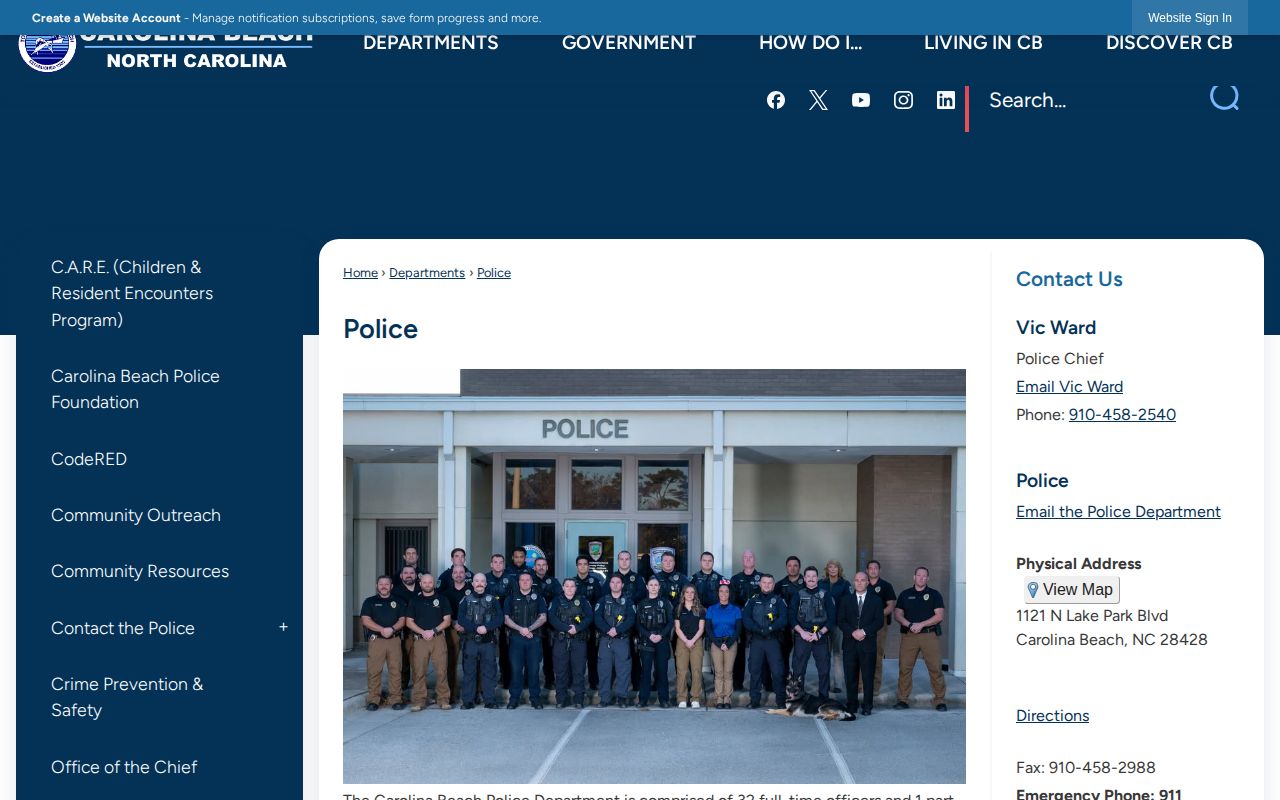Image resolution: width=1280 pixels, height=800 pixels.
Task: Open the YouTube social icon
Action: 861,100
